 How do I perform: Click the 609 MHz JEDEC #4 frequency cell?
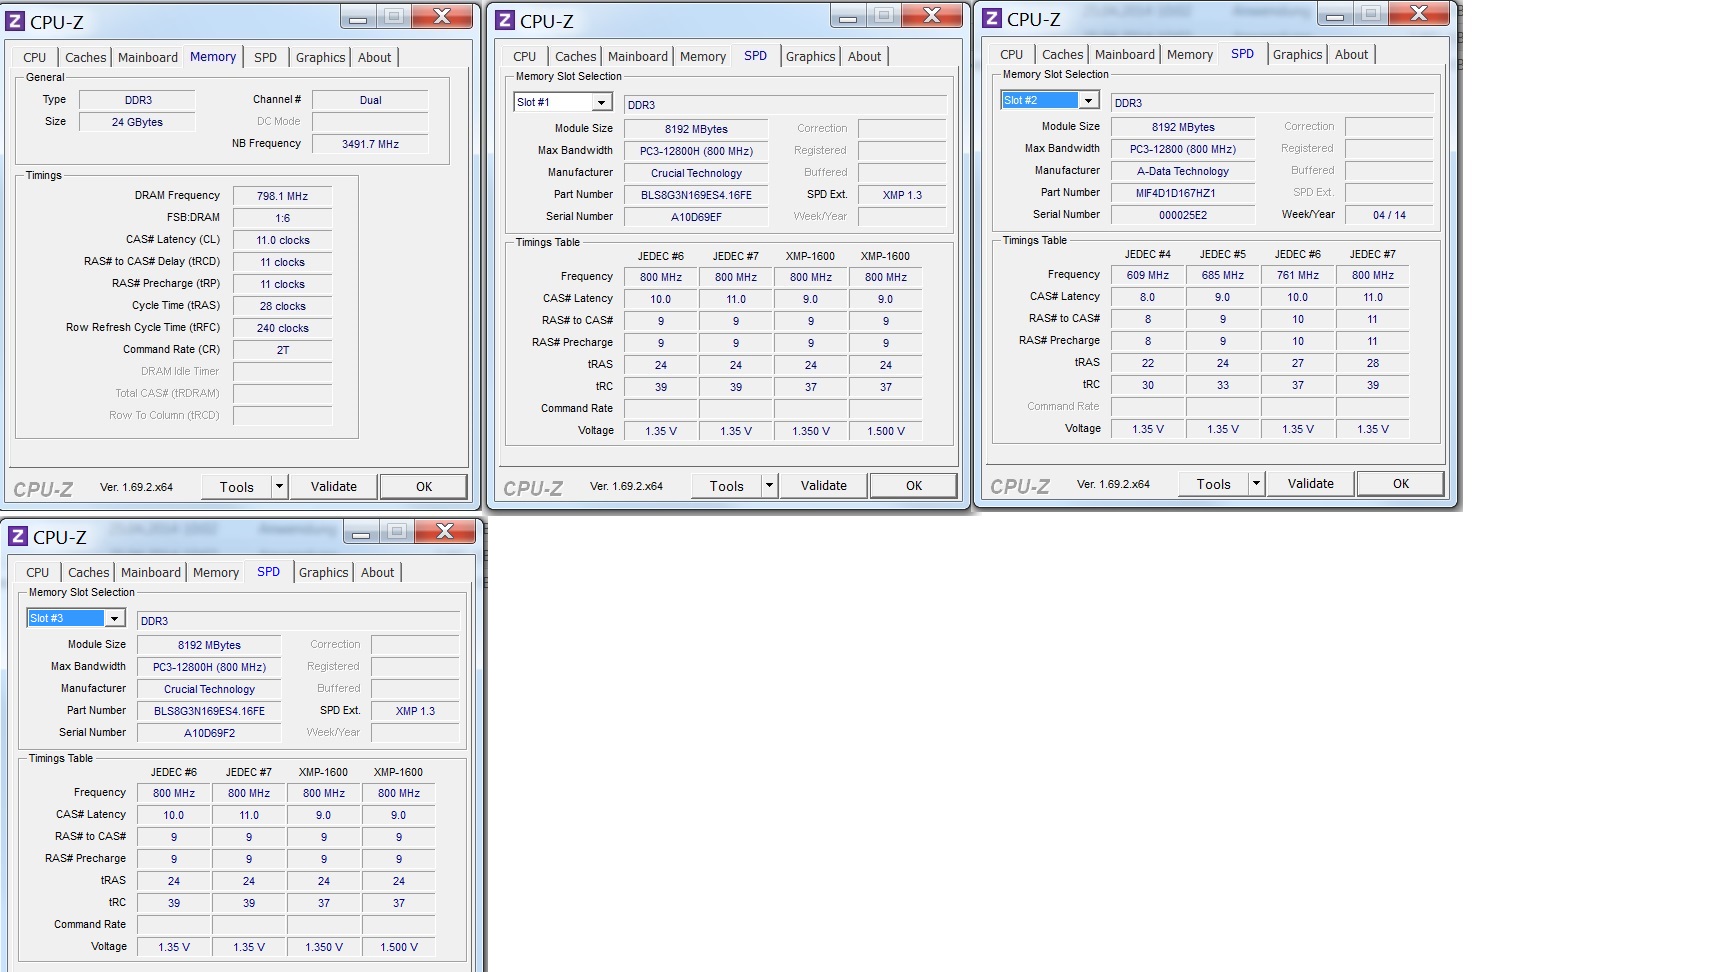coord(1148,275)
